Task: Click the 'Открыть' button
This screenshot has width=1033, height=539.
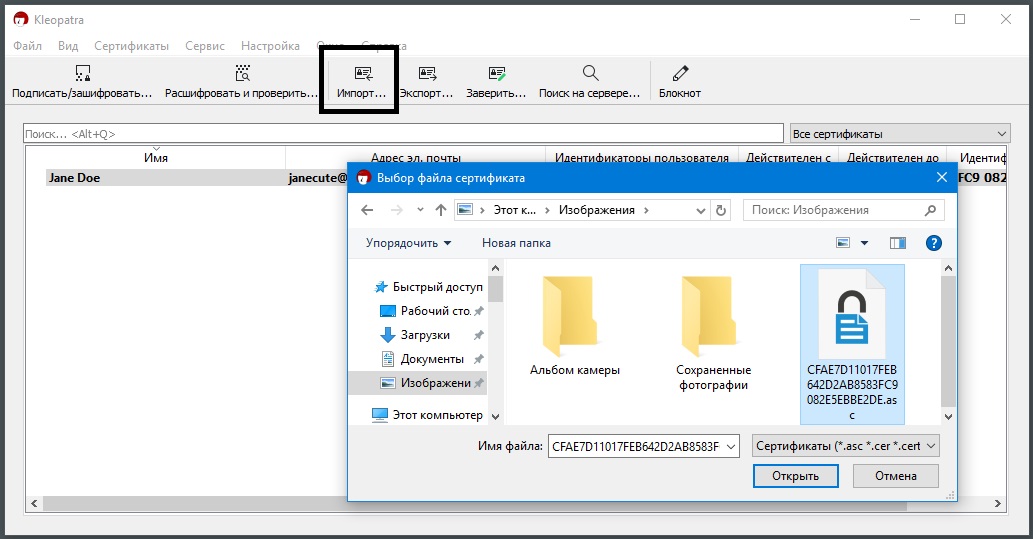Action: click(795, 476)
